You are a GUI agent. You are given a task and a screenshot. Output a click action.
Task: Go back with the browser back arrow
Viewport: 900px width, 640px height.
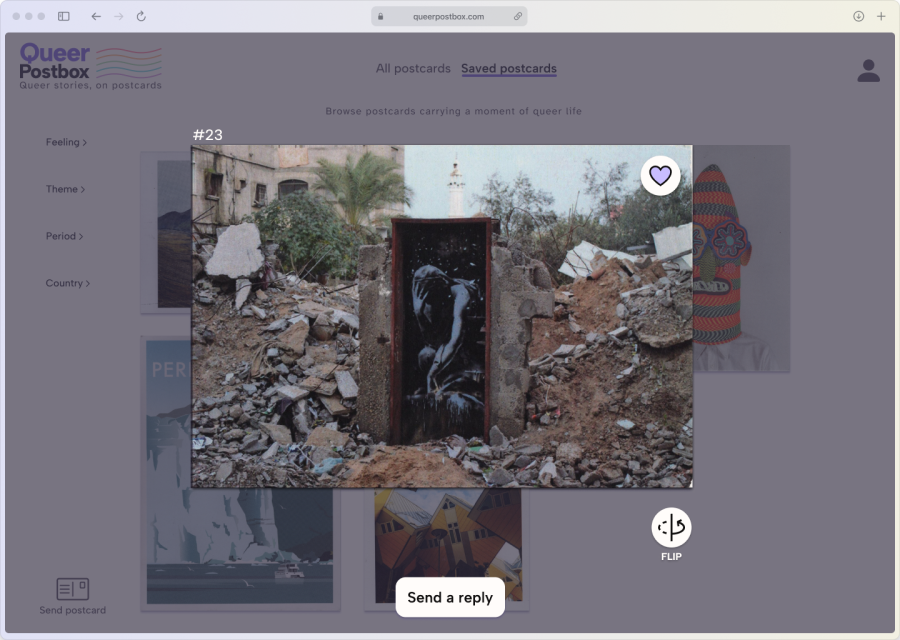point(96,17)
